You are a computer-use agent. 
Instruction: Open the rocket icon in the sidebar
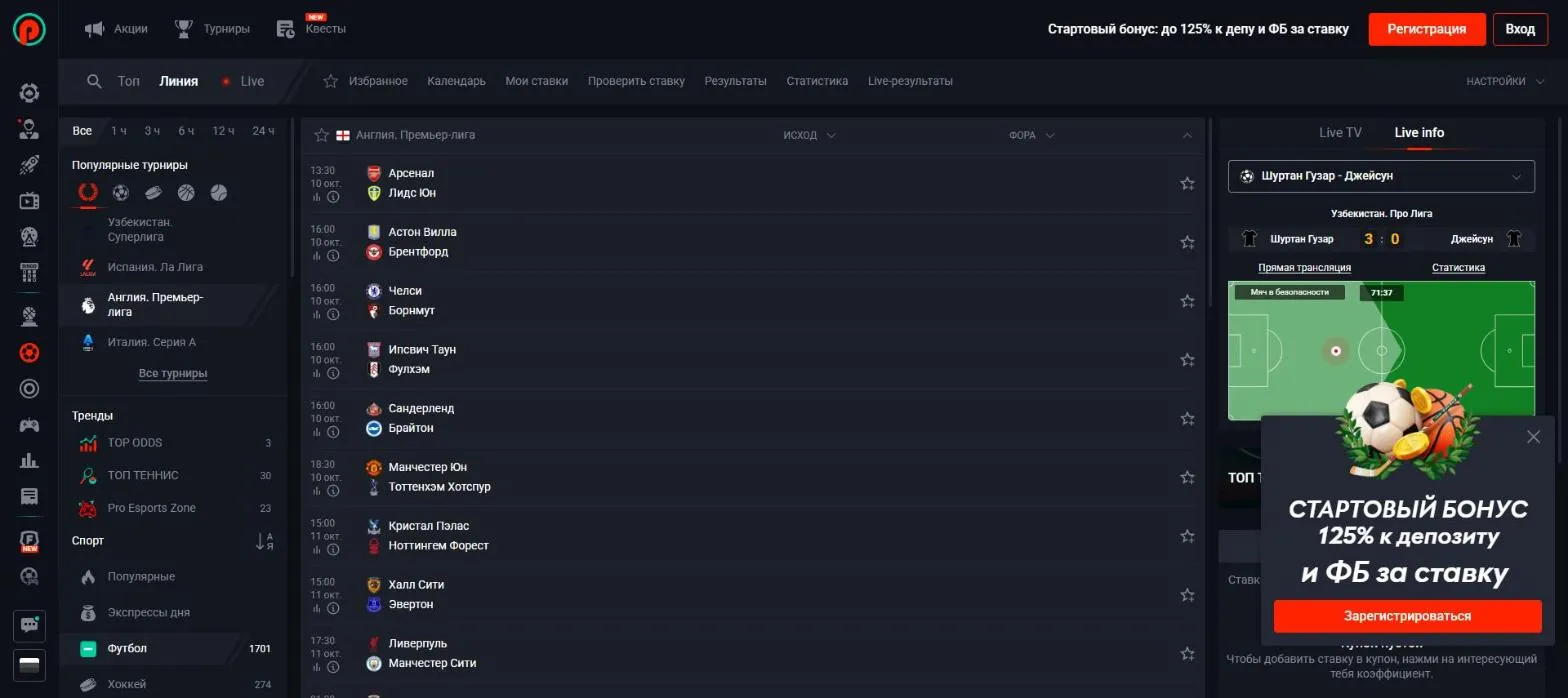click(x=29, y=165)
